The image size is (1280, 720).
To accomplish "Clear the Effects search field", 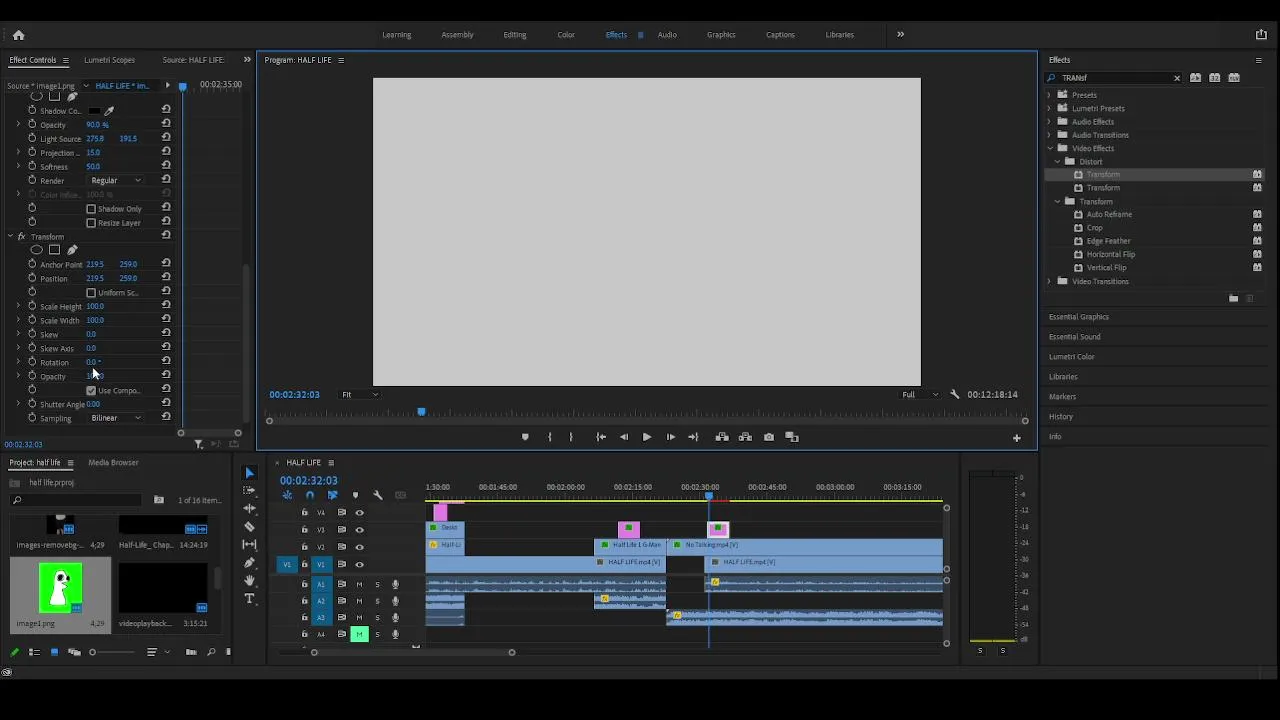I will click(1177, 78).
